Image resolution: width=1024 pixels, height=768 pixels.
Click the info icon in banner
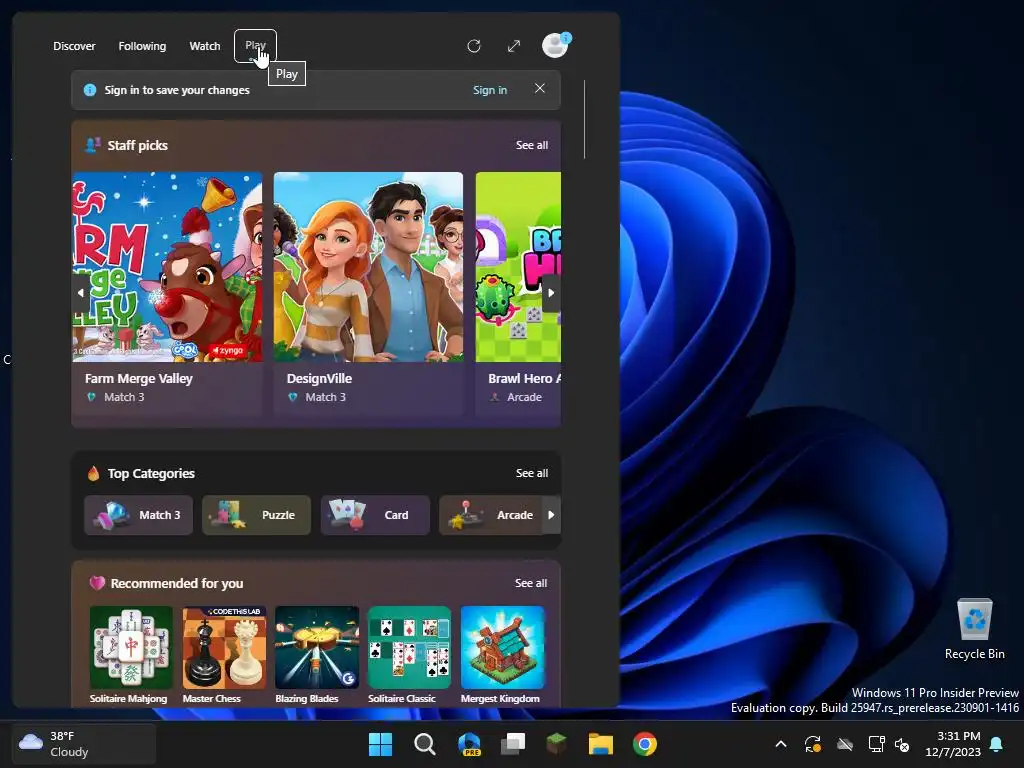[90, 90]
